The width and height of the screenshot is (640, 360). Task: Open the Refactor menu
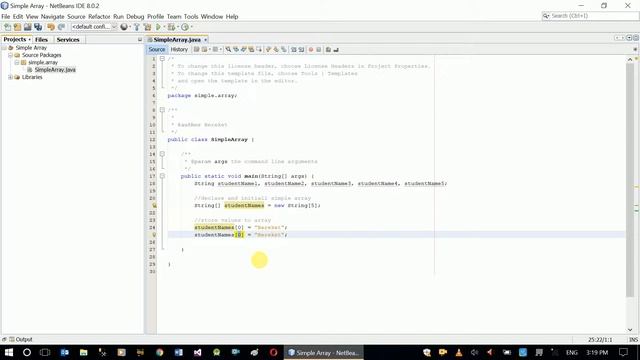99,17
